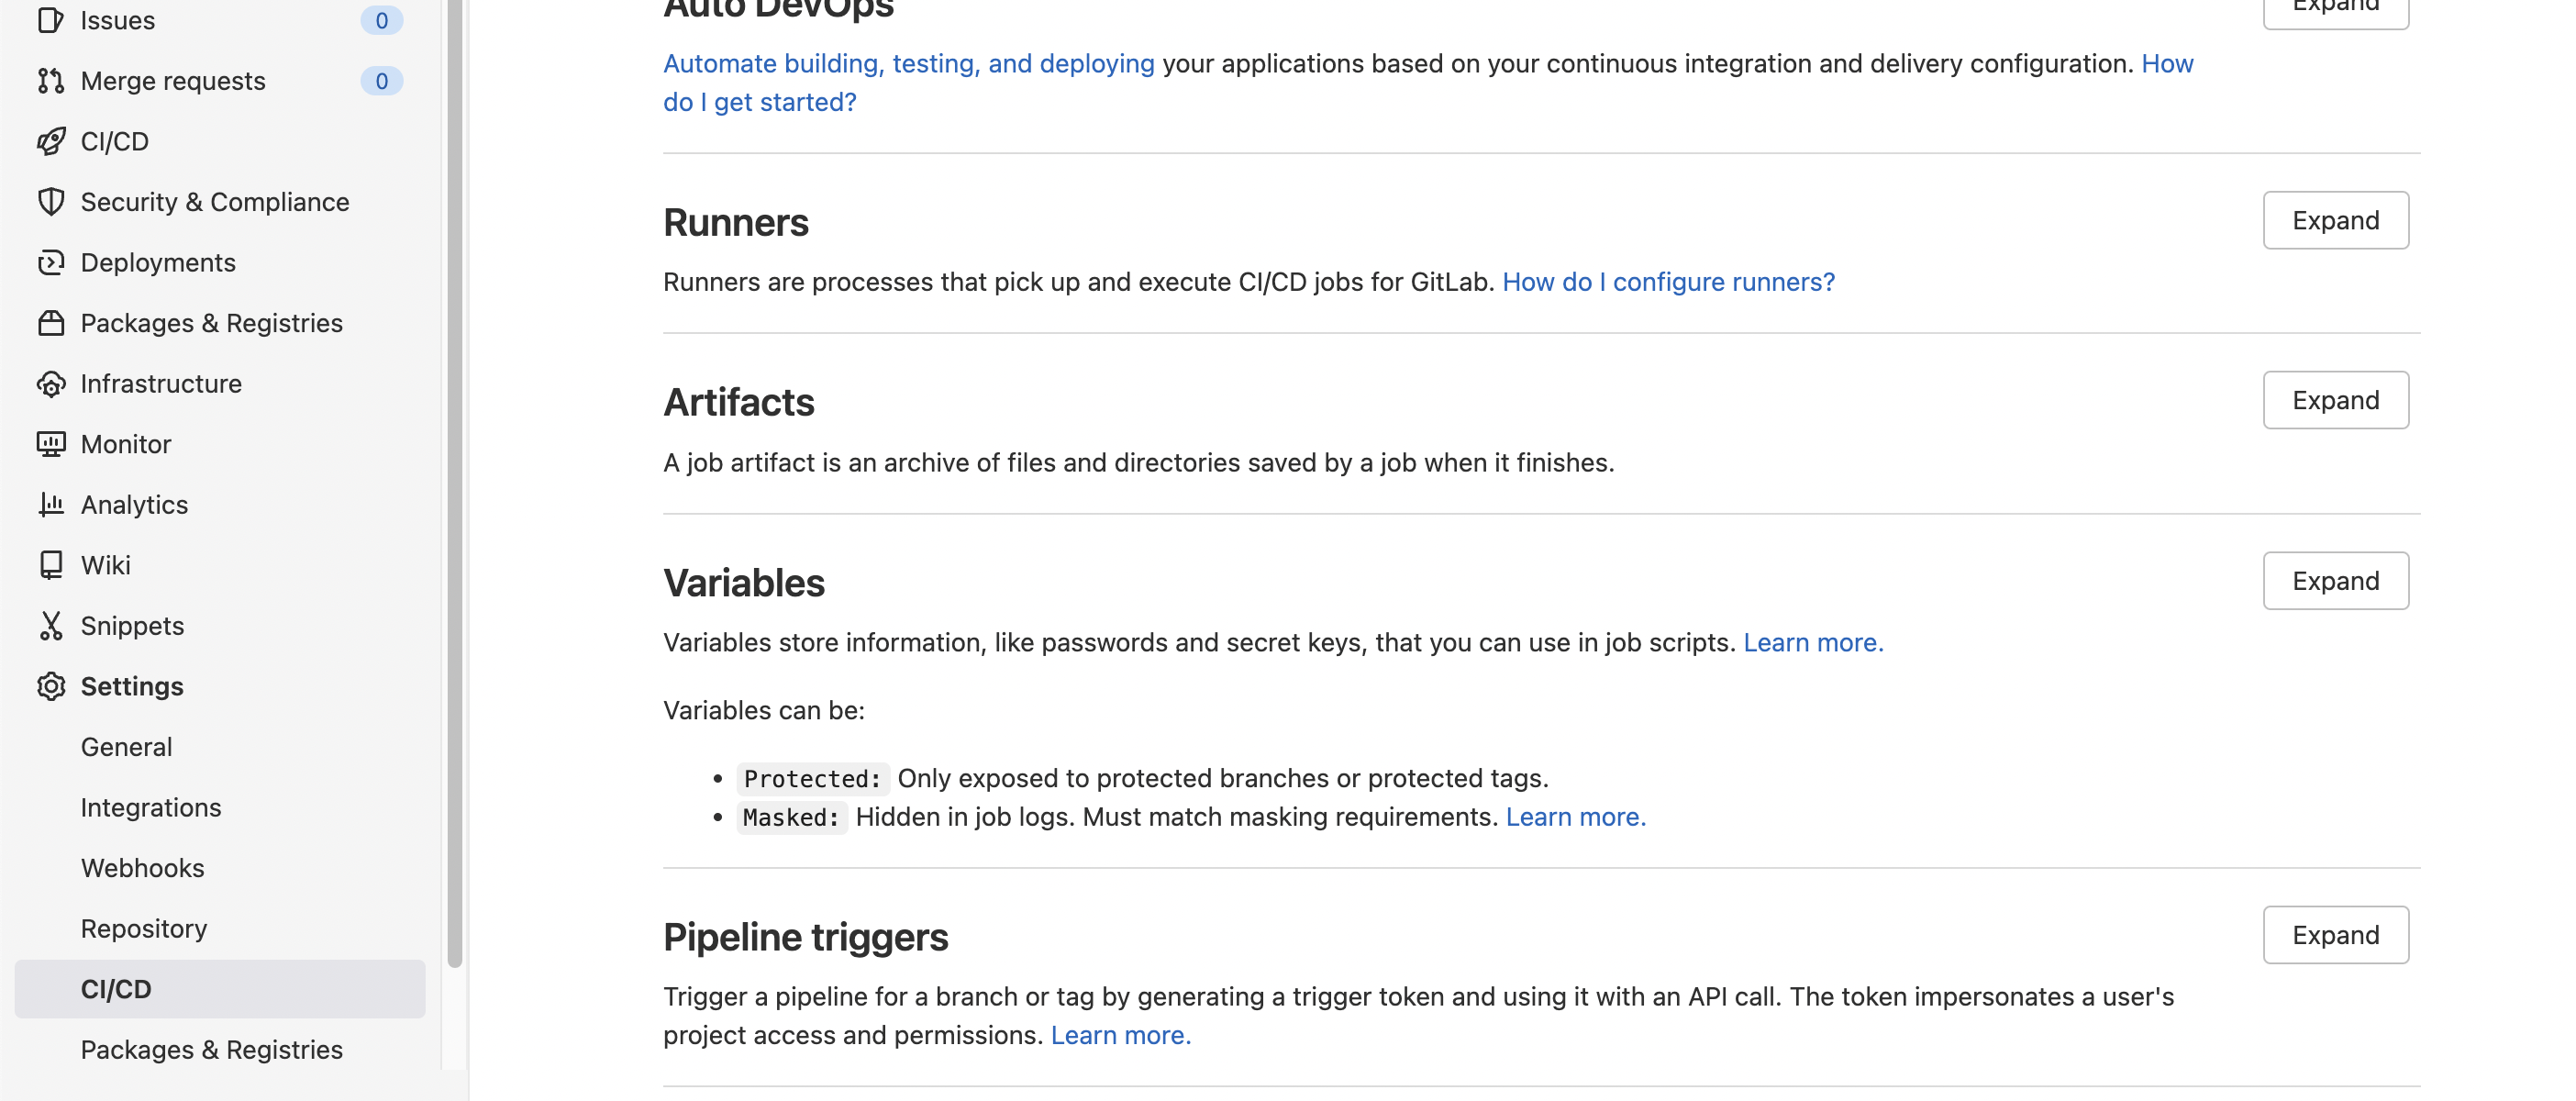The height and width of the screenshot is (1101, 2576).
Task: Follow 'Automate building, testing, and deploying' link
Action: pyautogui.click(x=908, y=63)
